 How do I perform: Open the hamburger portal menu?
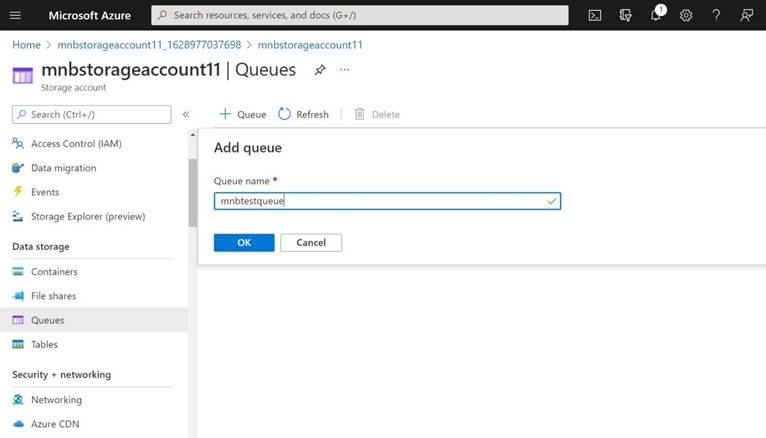pyautogui.click(x=15, y=15)
